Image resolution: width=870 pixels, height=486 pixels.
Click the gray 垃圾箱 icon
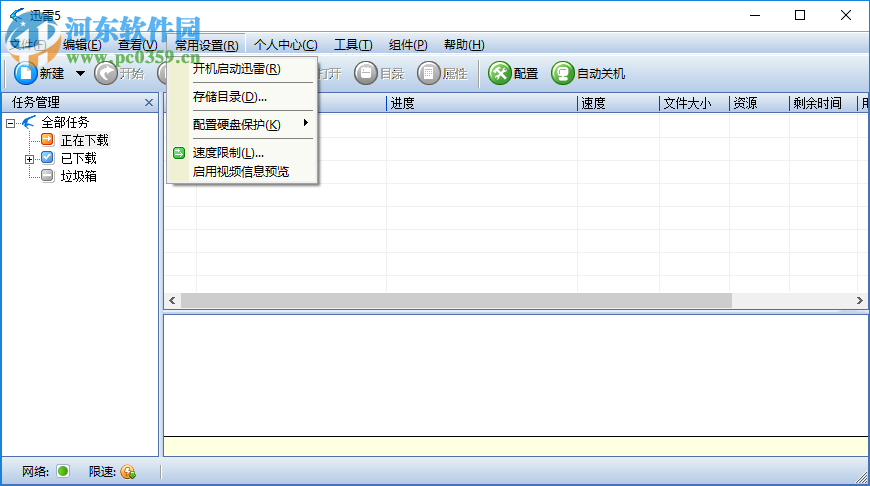(48, 176)
